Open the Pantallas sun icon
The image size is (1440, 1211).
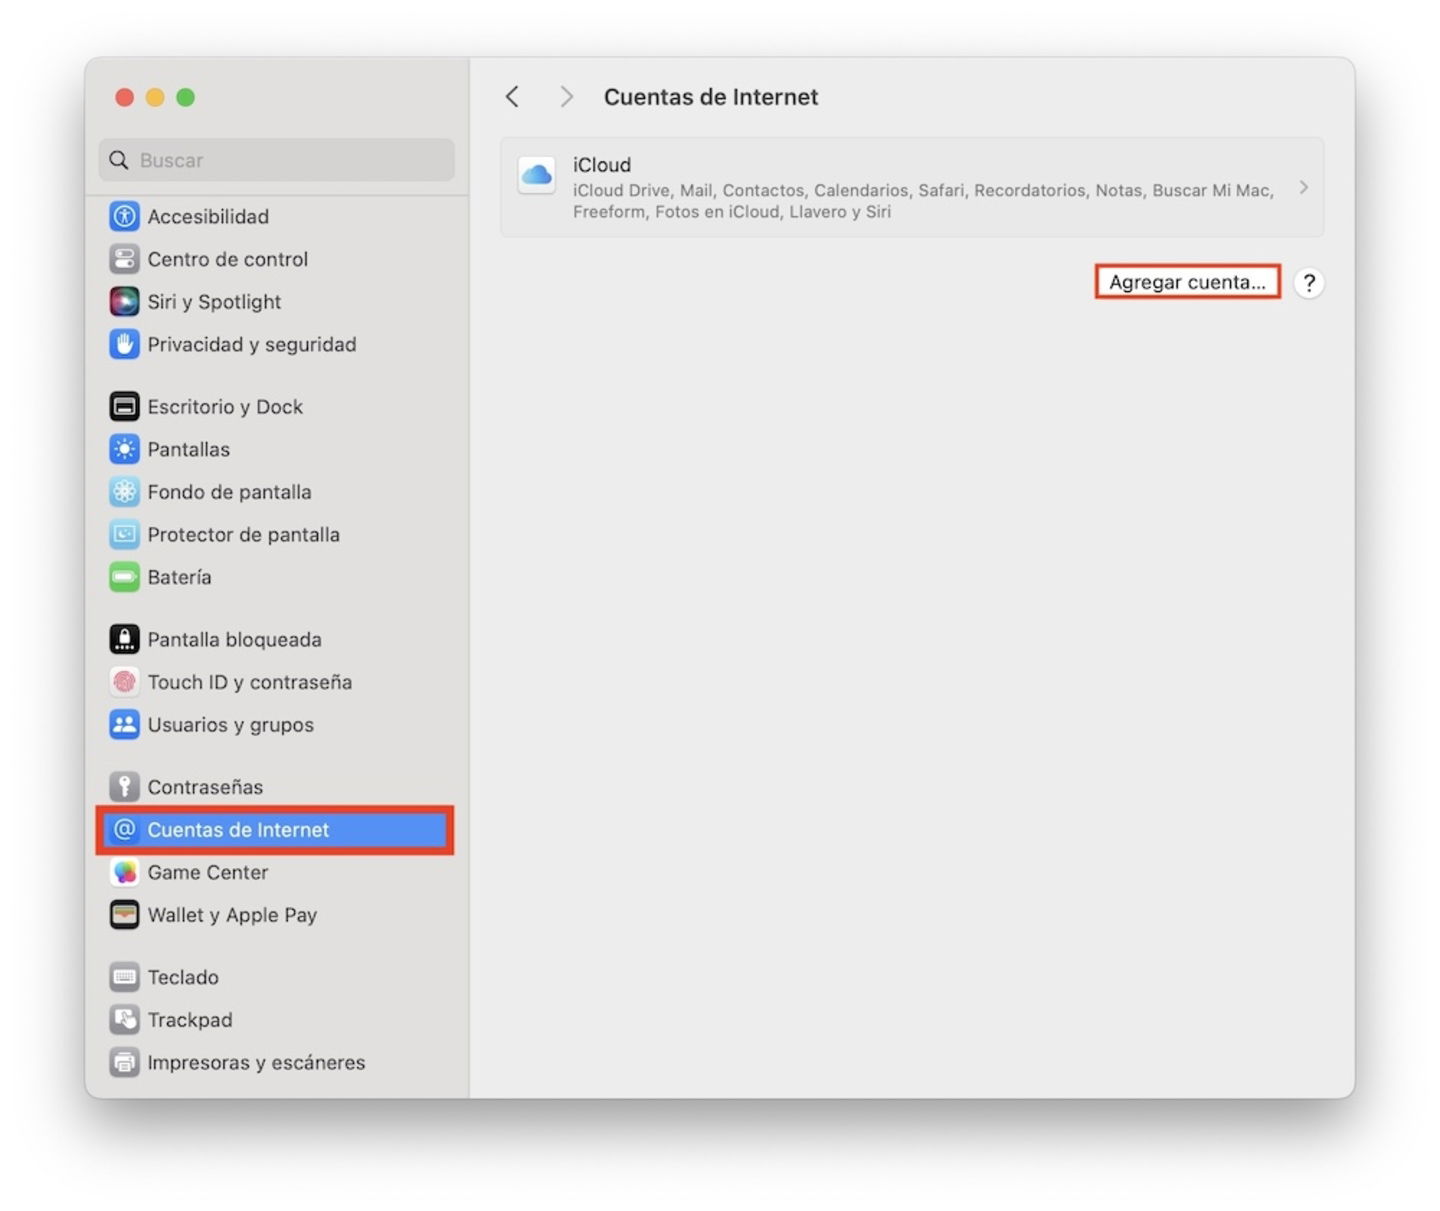coord(124,449)
